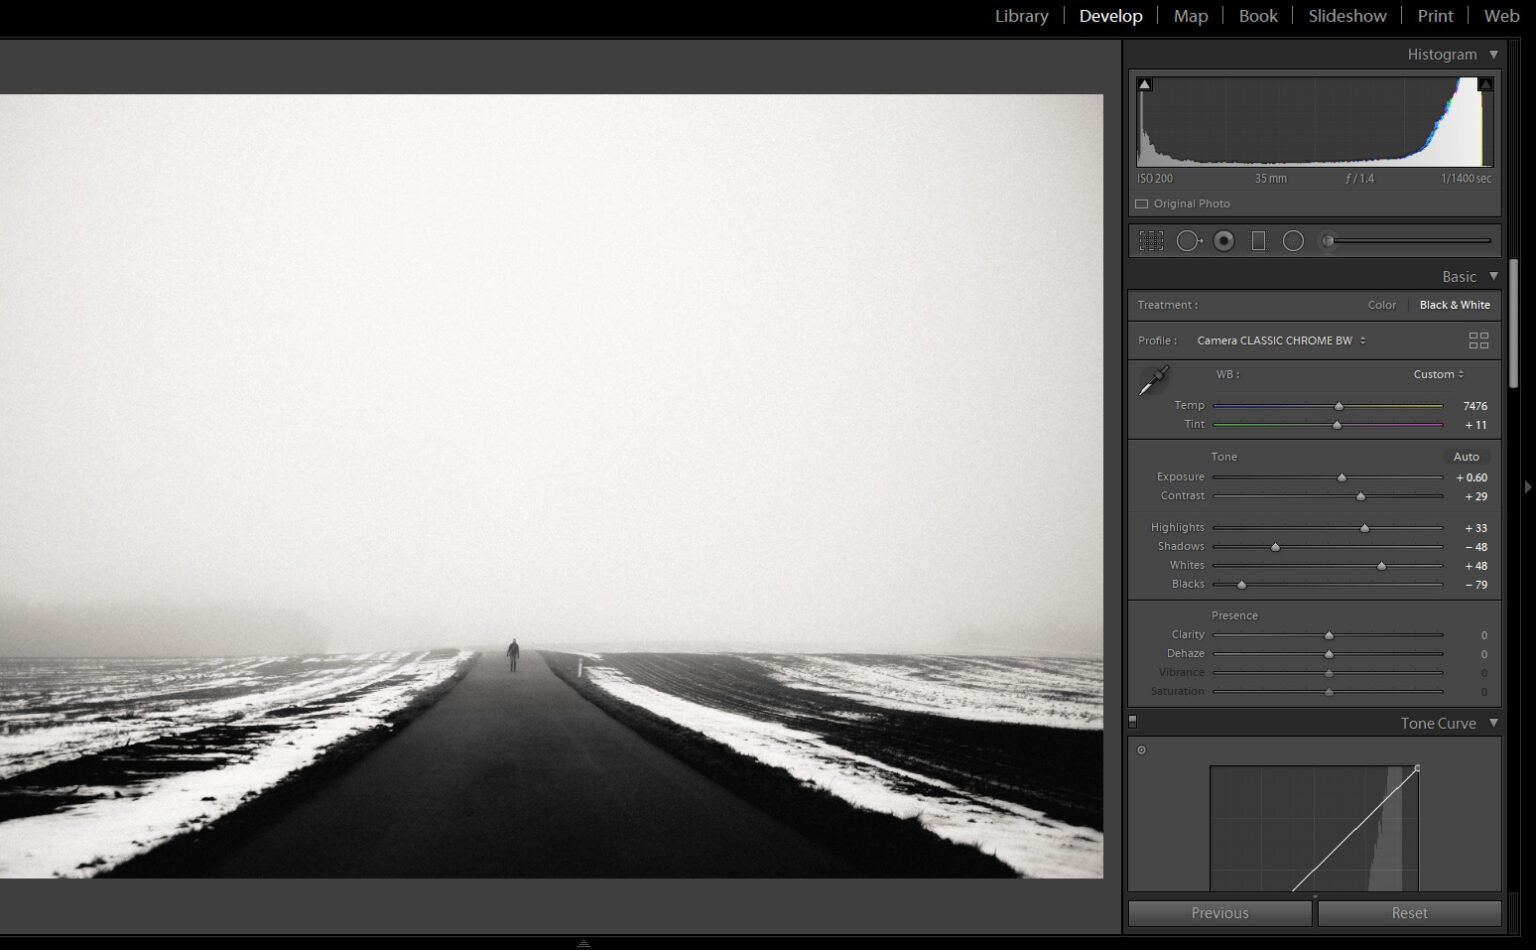1536x950 pixels.
Task: Click the Auto tone button
Action: (1466, 456)
